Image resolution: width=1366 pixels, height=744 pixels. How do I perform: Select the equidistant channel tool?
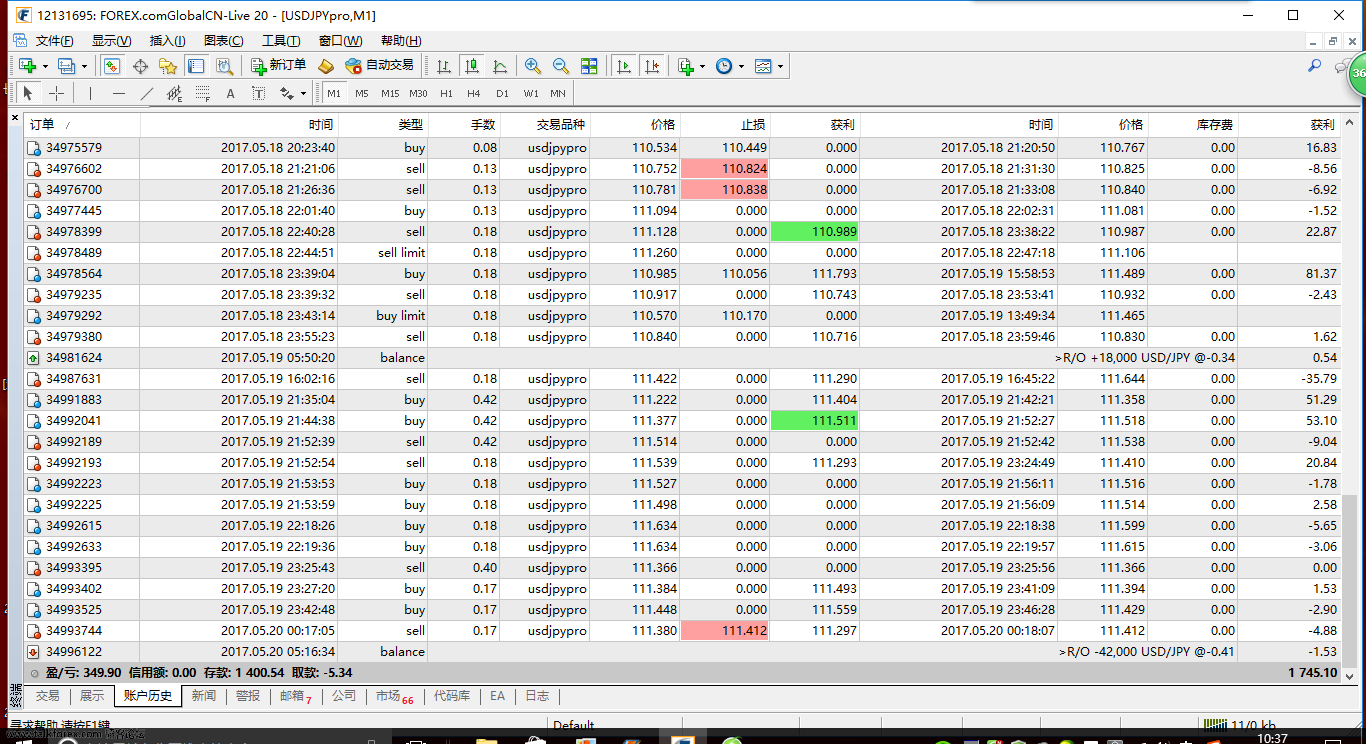click(x=174, y=93)
